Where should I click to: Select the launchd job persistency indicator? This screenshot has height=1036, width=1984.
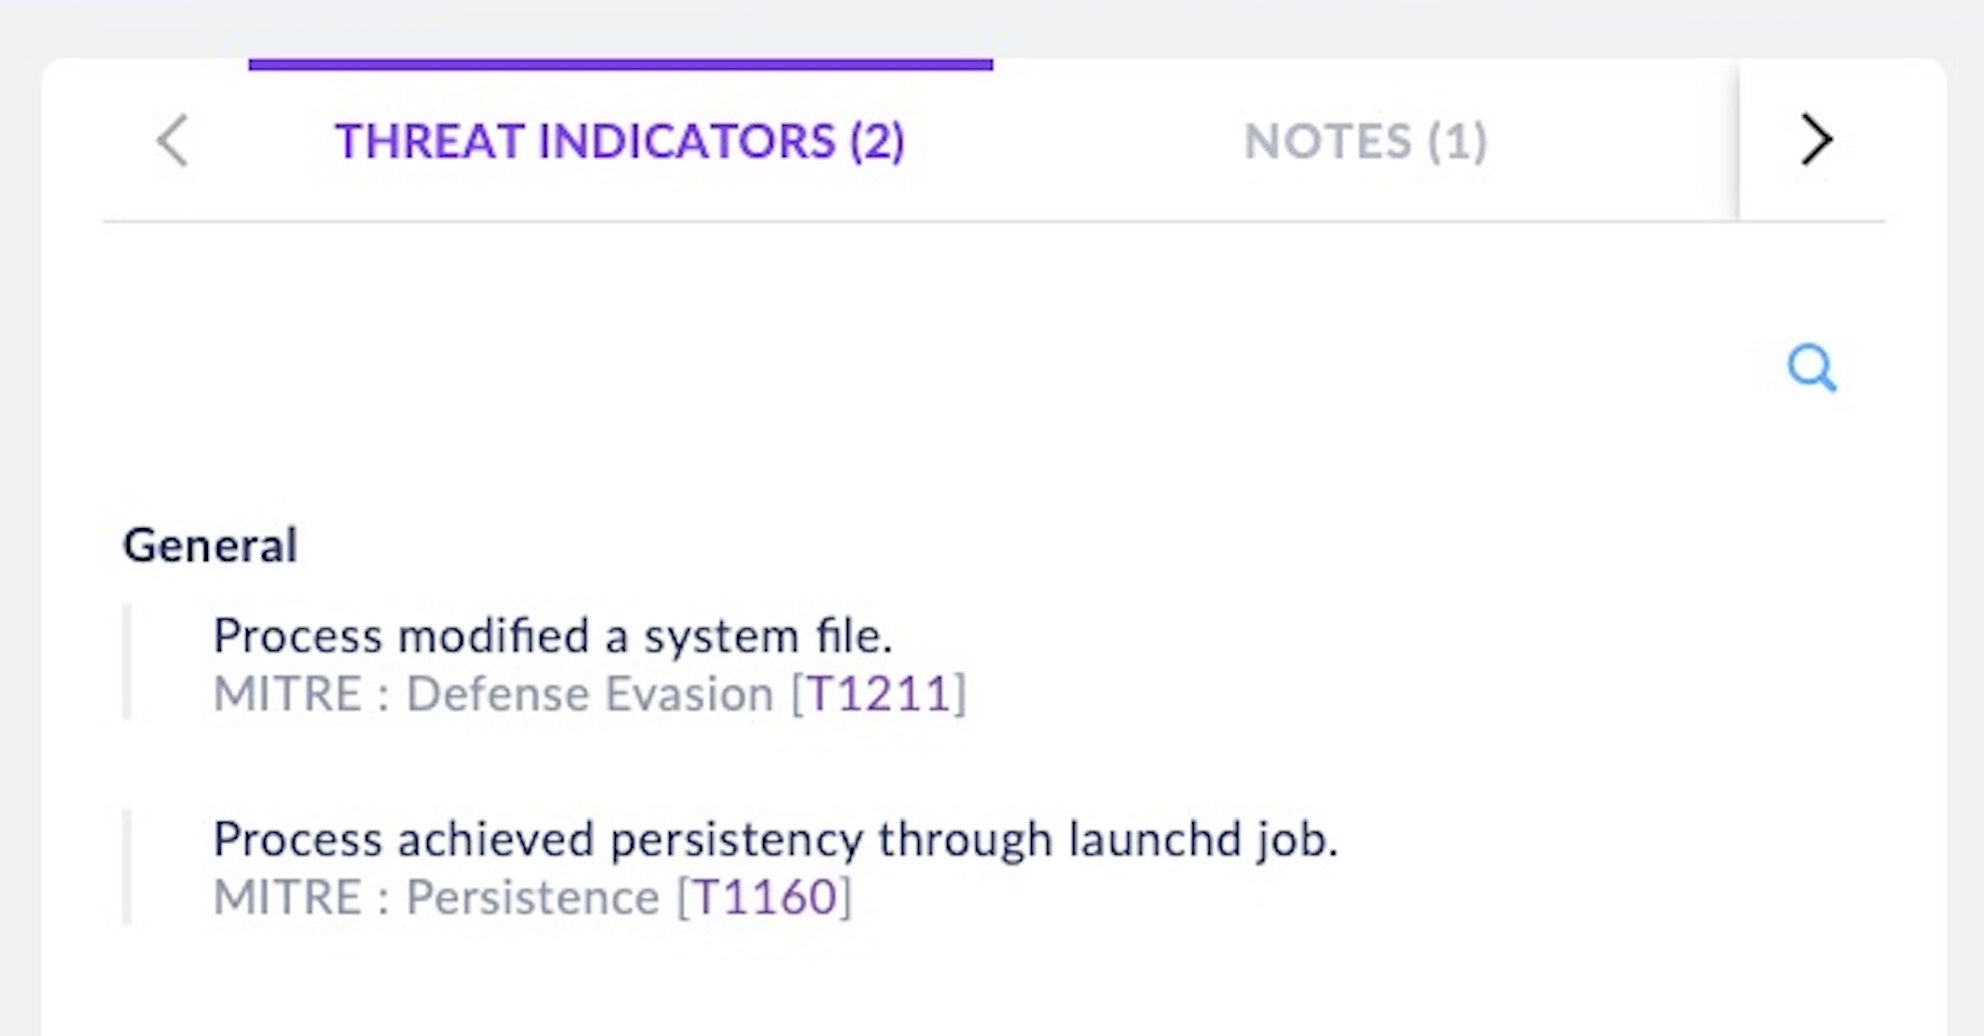click(x=774, y=839)
